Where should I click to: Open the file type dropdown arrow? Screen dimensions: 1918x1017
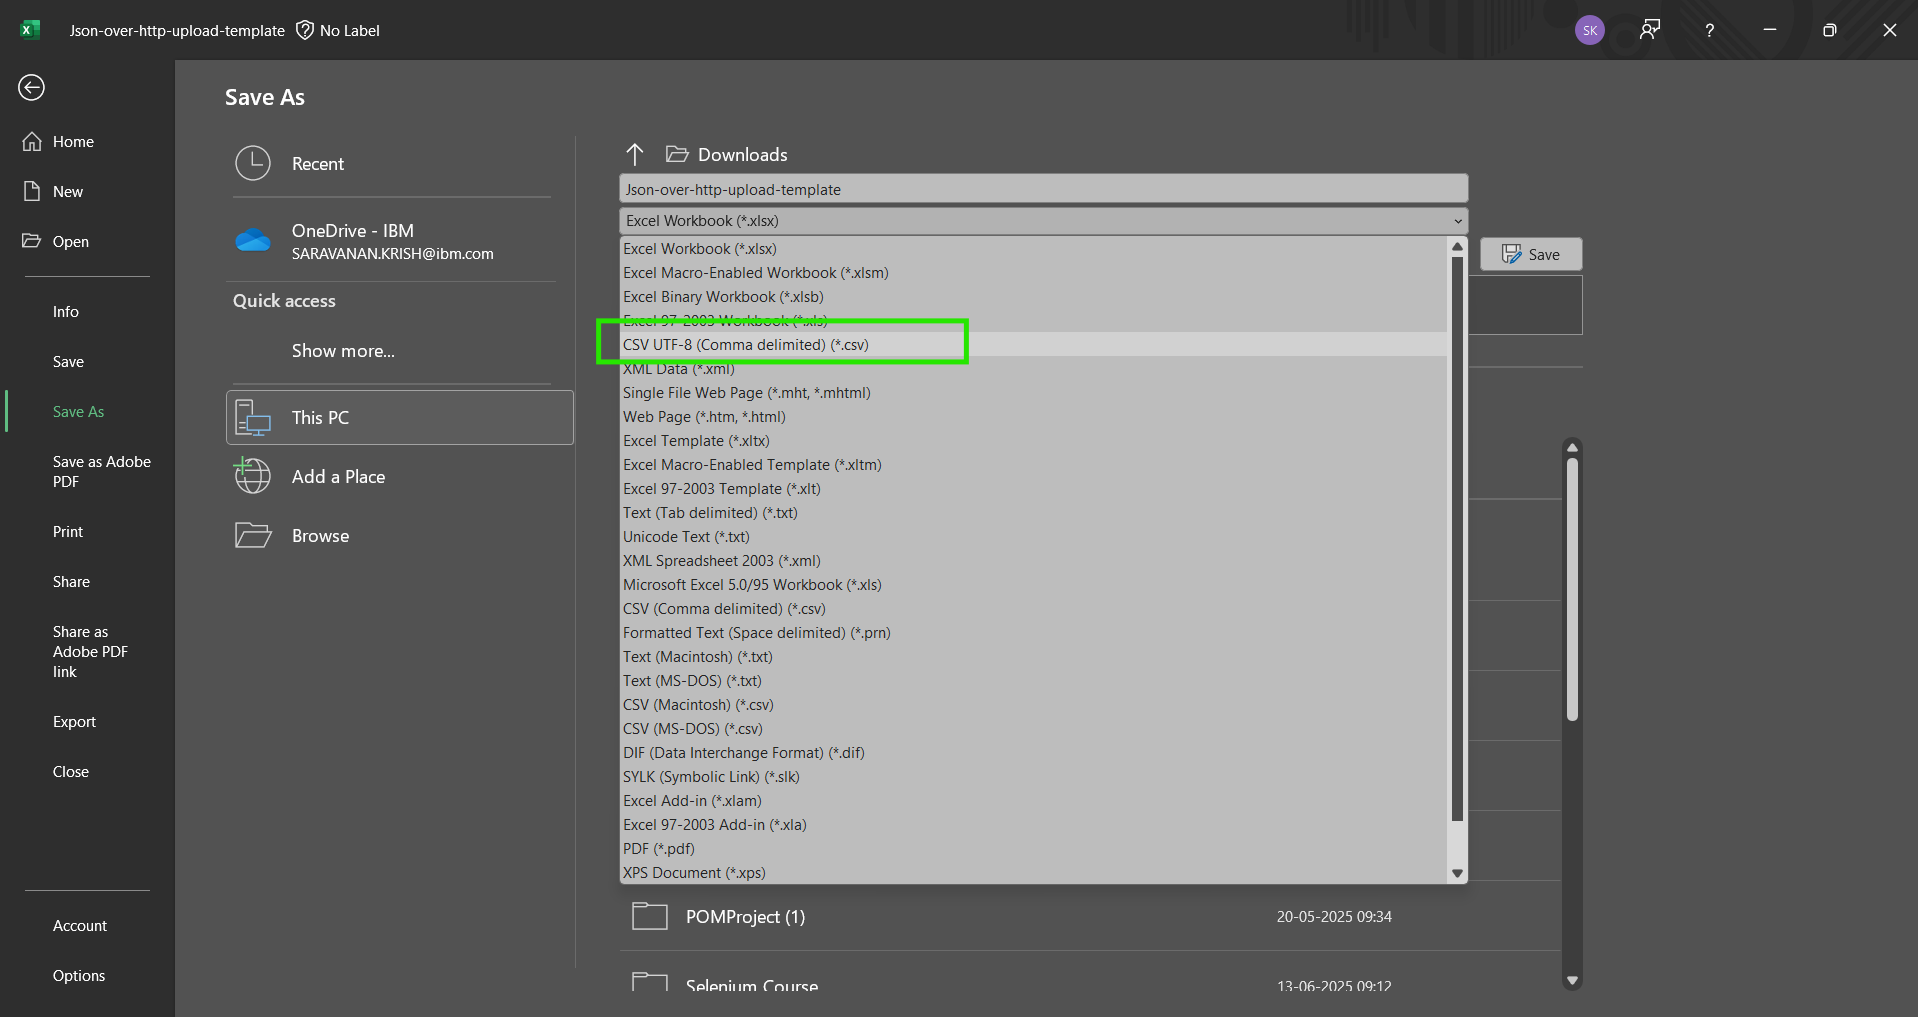coord(1458,221)
